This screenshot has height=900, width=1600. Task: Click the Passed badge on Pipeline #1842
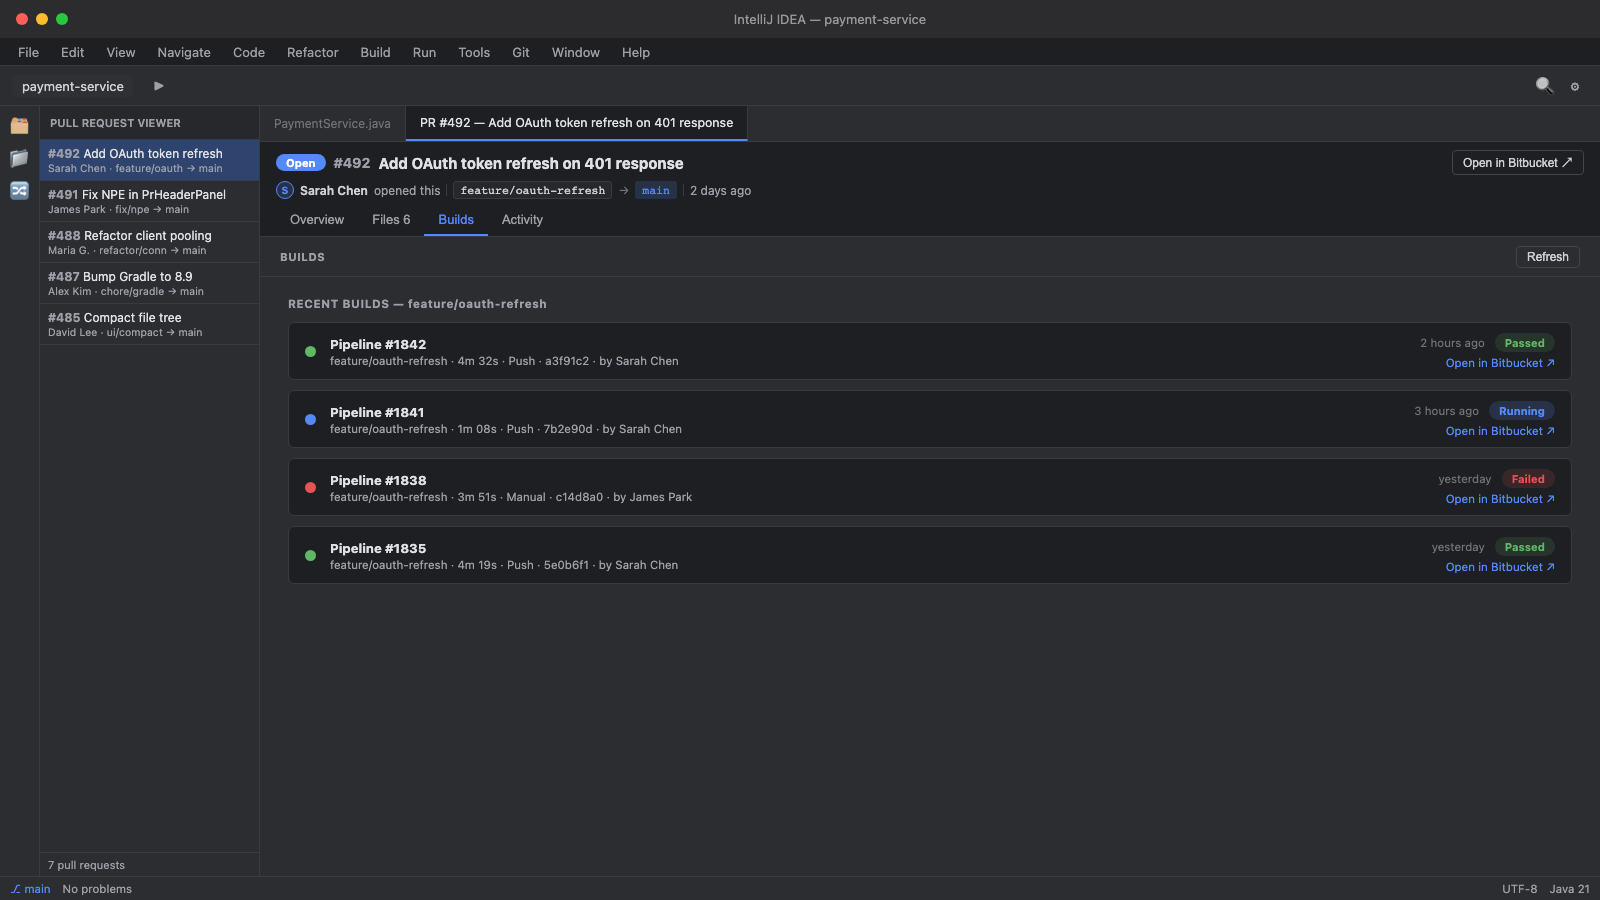(1524, 343)
